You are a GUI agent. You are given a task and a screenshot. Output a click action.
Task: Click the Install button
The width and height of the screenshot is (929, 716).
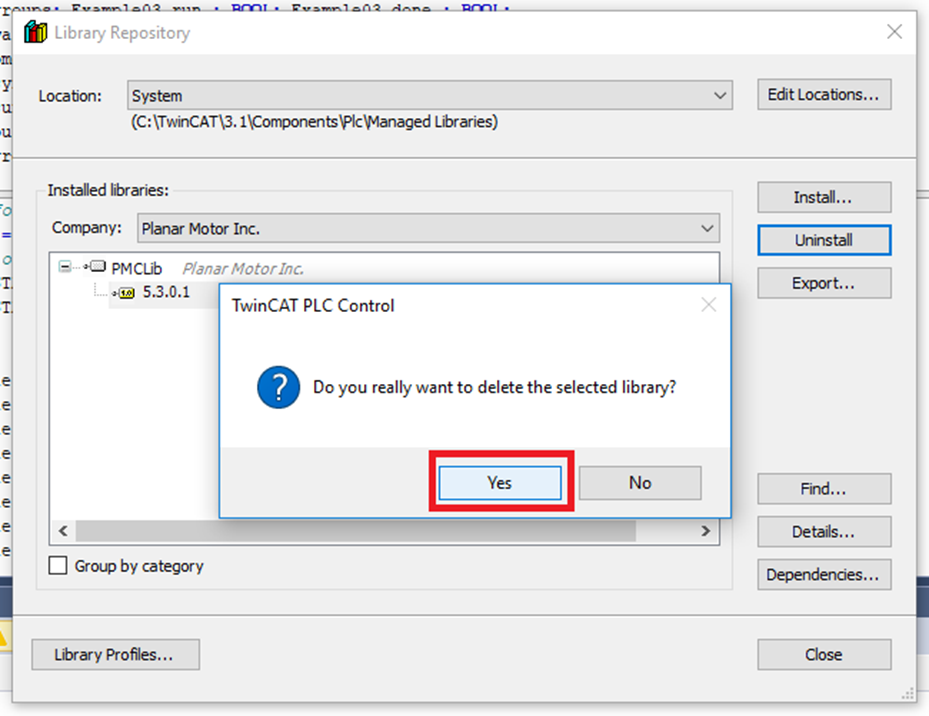(x=823, y=198)
